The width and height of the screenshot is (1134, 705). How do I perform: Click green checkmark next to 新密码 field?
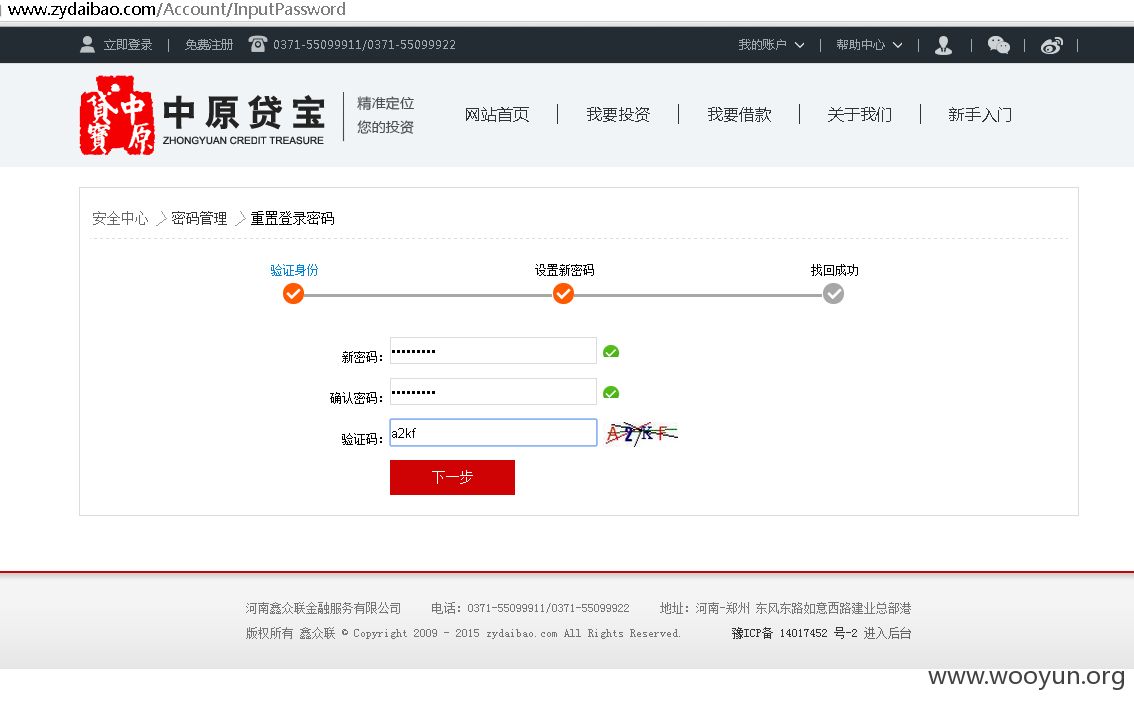611,352
